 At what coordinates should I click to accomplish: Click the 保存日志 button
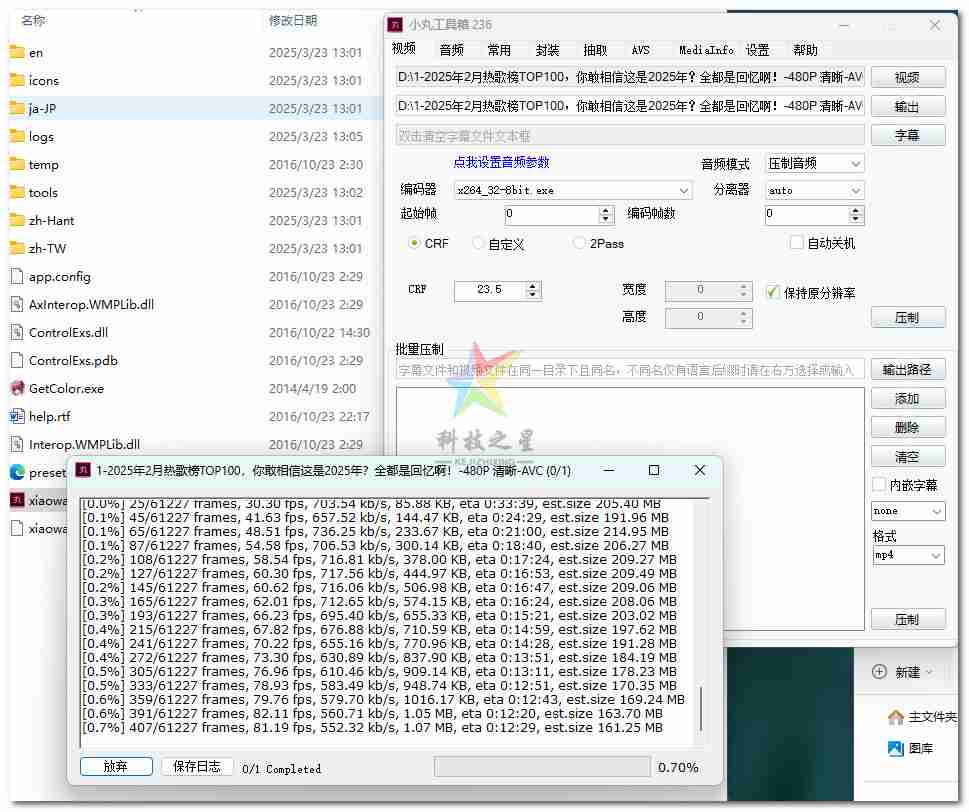tap(197, 767)
